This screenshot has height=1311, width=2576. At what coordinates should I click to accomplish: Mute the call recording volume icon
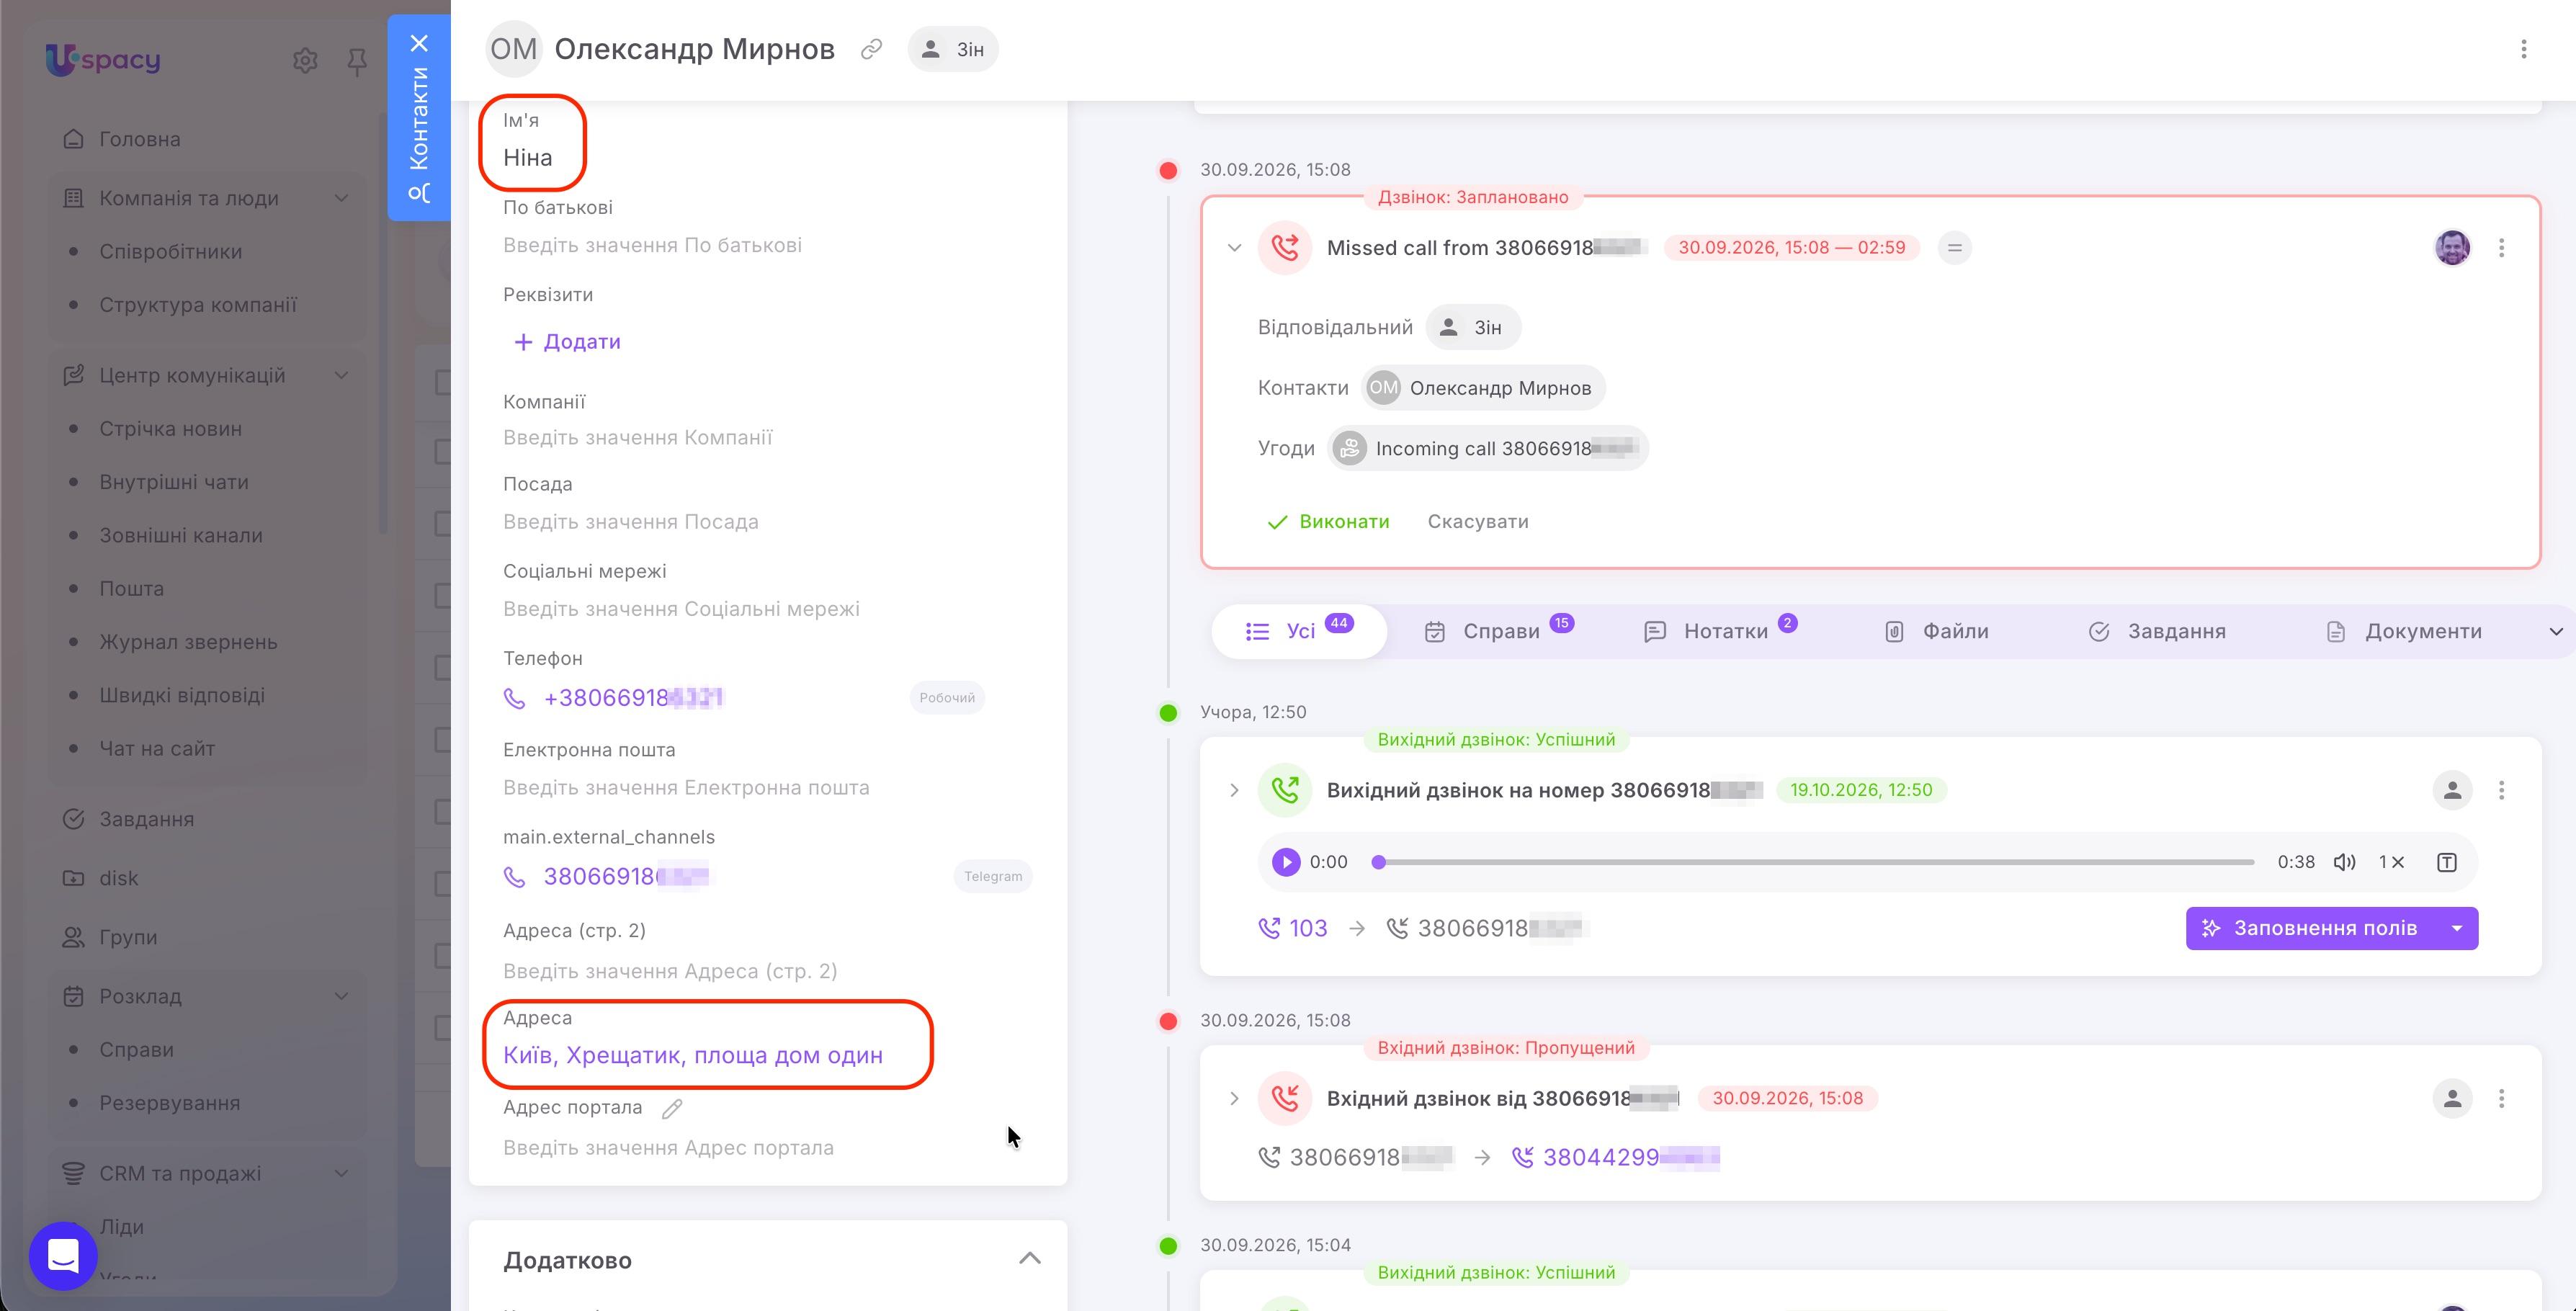tap(2344, 862)
